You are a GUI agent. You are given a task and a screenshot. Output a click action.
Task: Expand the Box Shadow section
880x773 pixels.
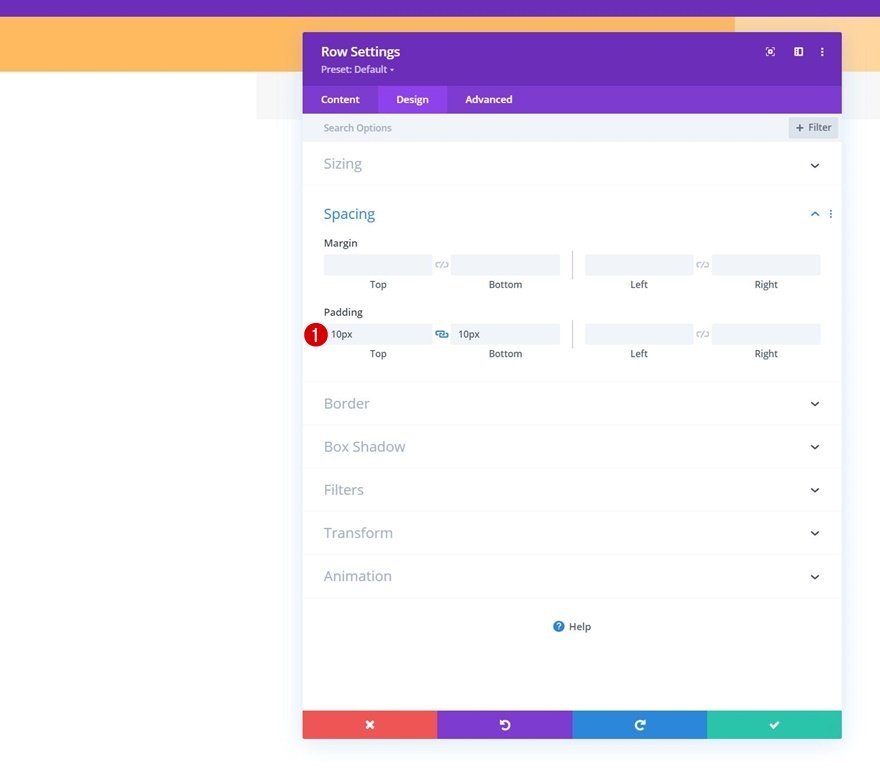pyautogui.click(x=572, y=447)
